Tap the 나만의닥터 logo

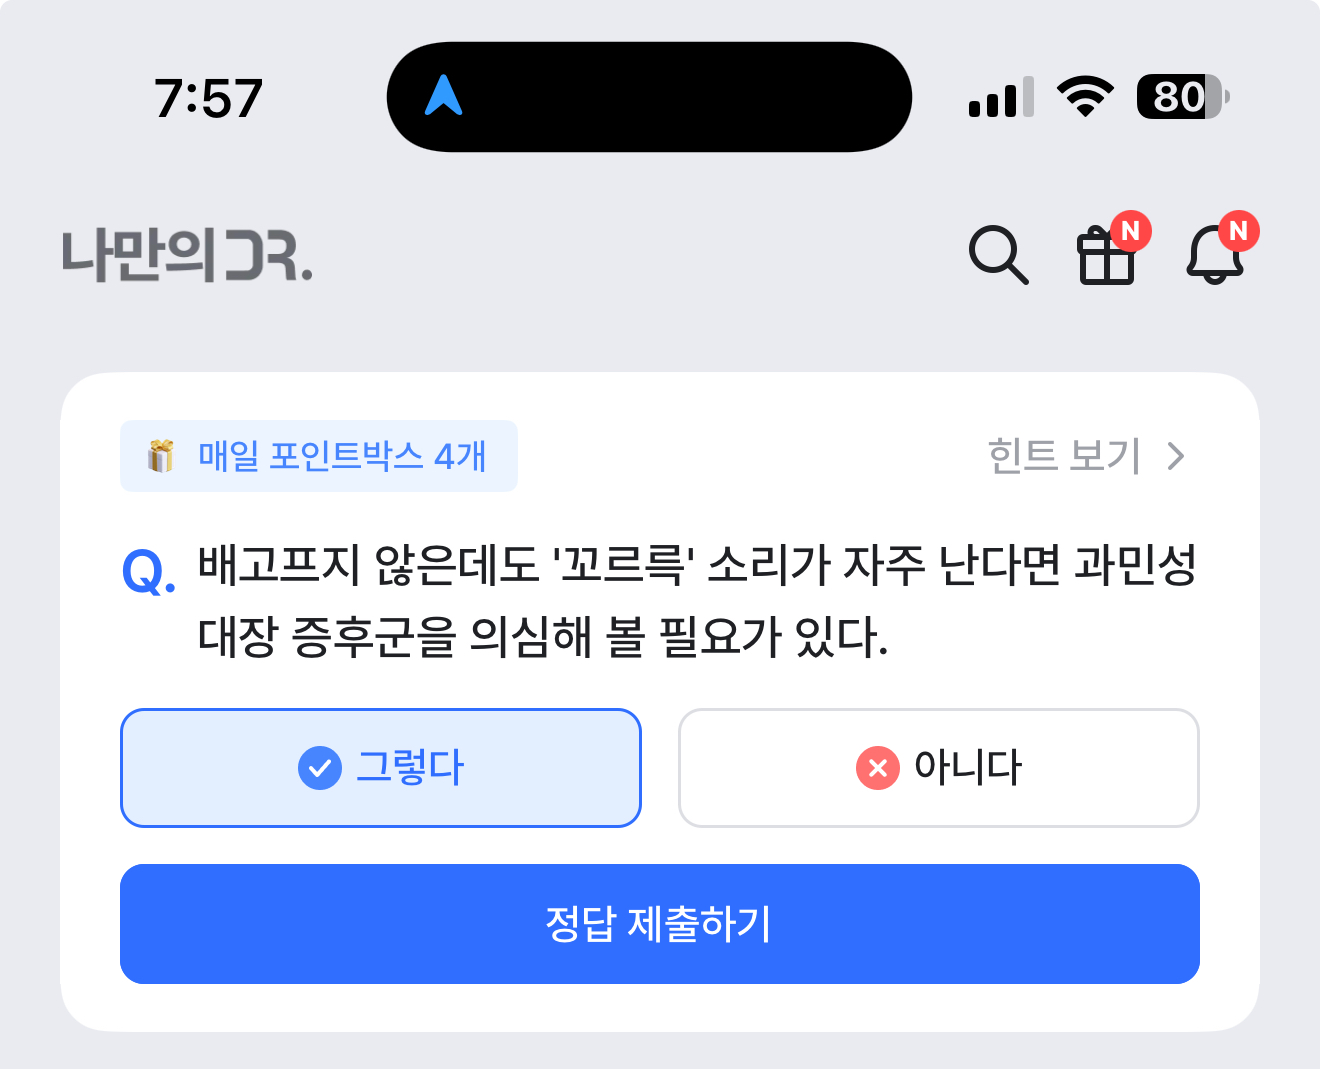click(187, 256)
